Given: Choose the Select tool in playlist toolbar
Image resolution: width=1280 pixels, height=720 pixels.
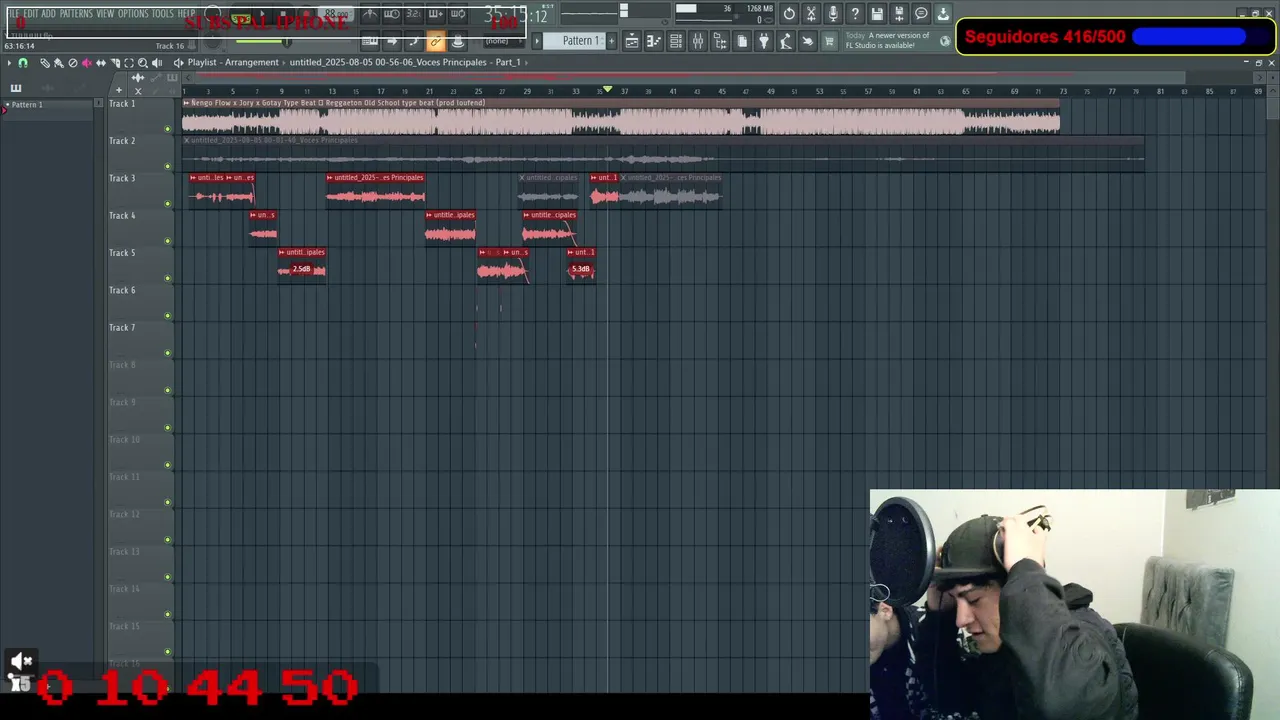Looking at the screenshot, I should tap(129, 63).
